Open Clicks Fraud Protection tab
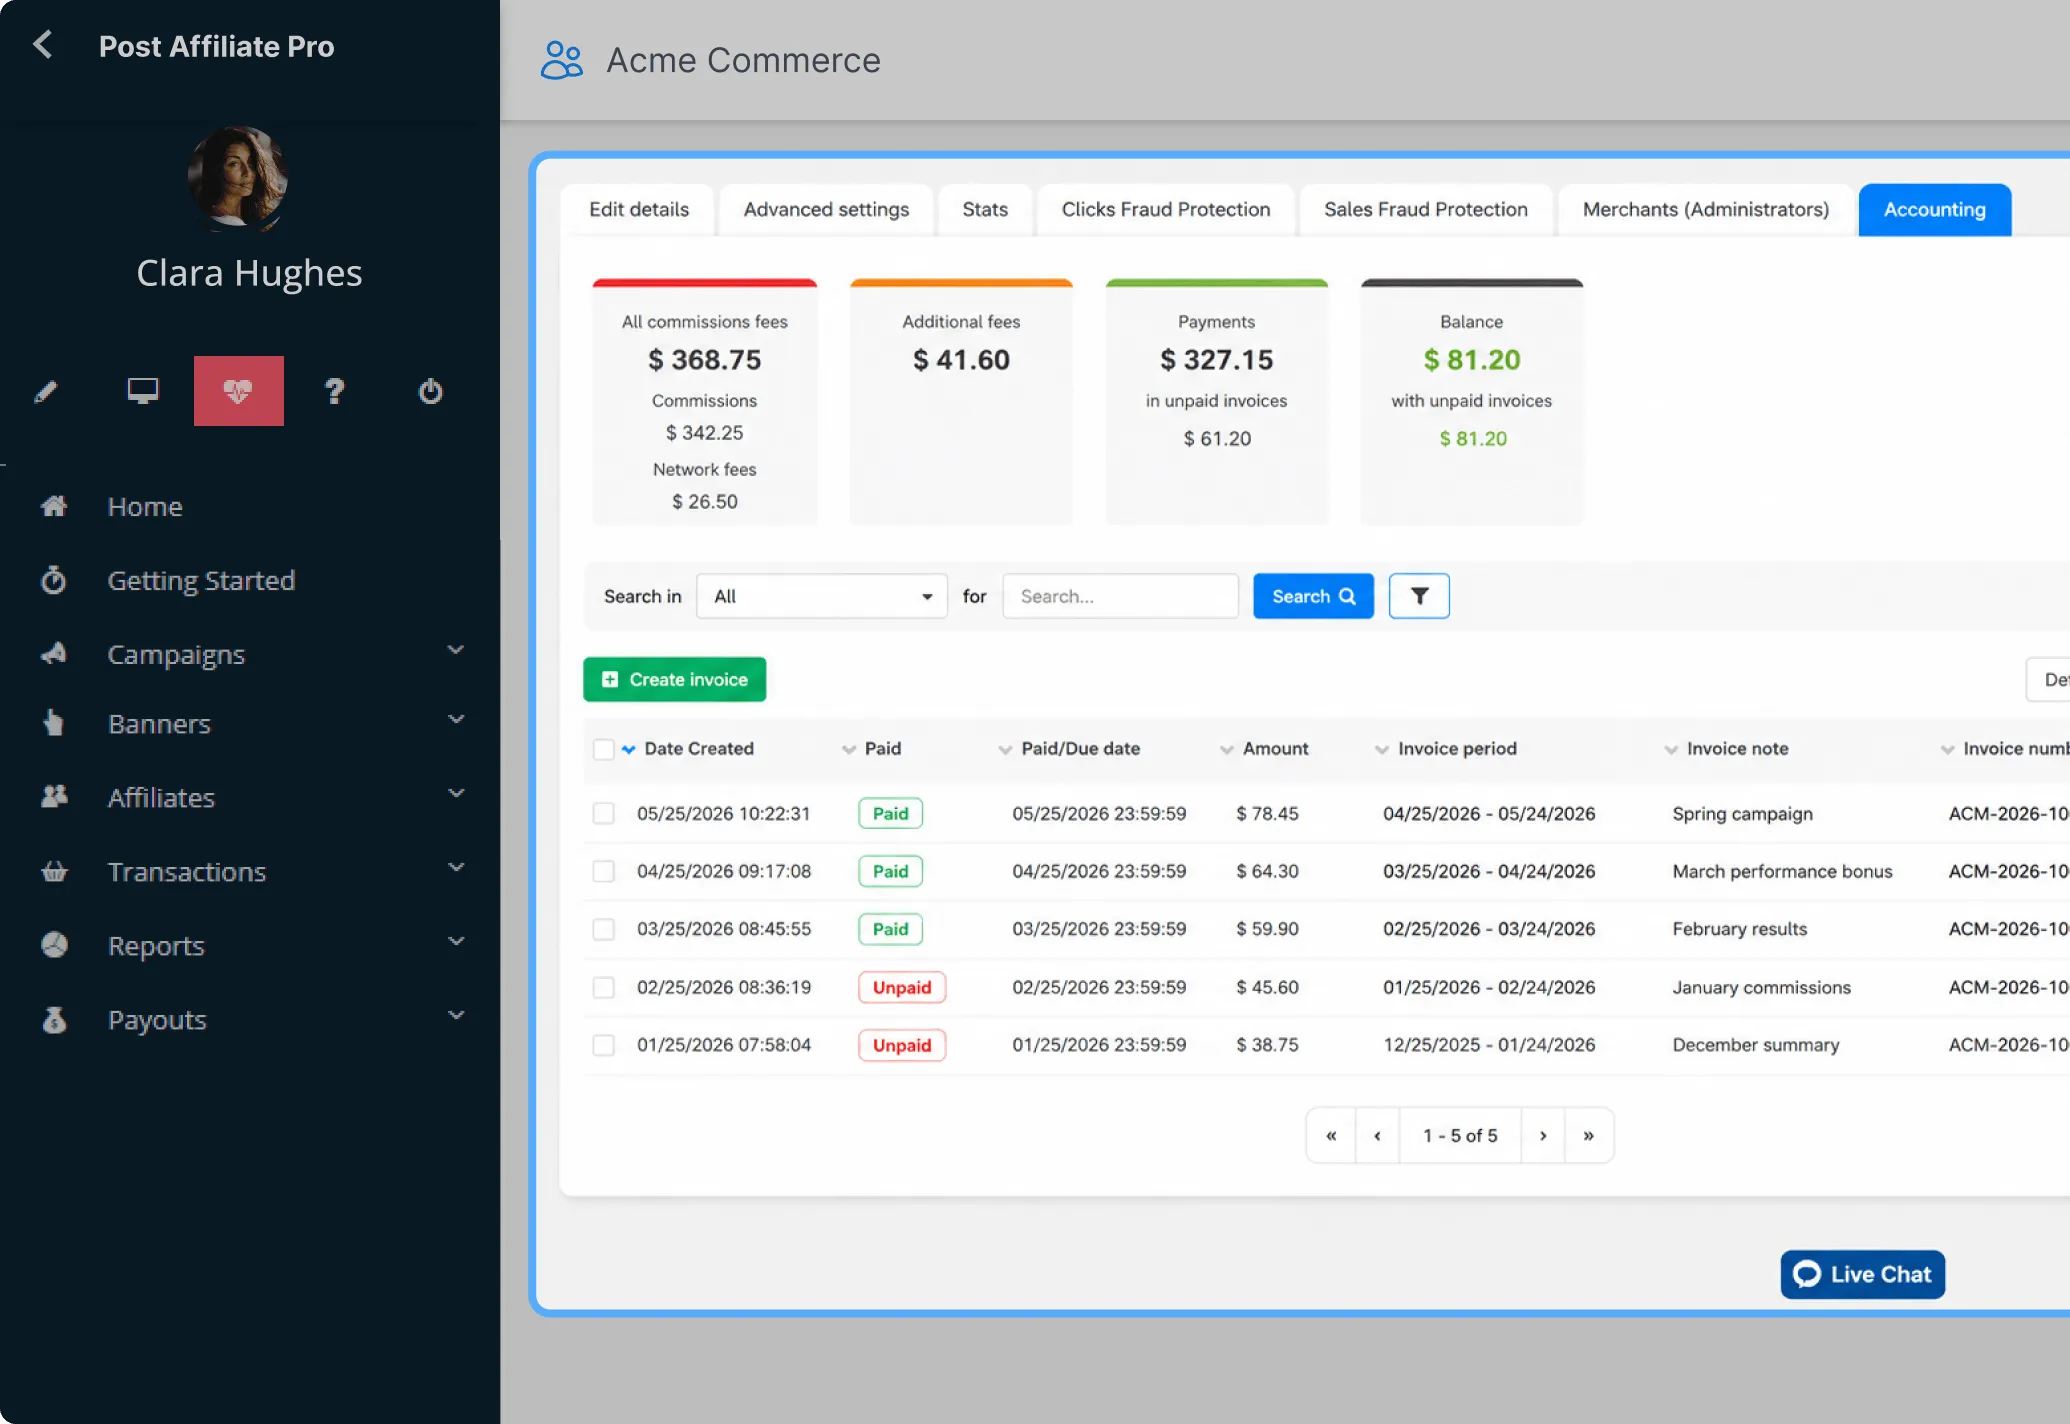Screen dimensions: 2070x1424 point(1166,209)
